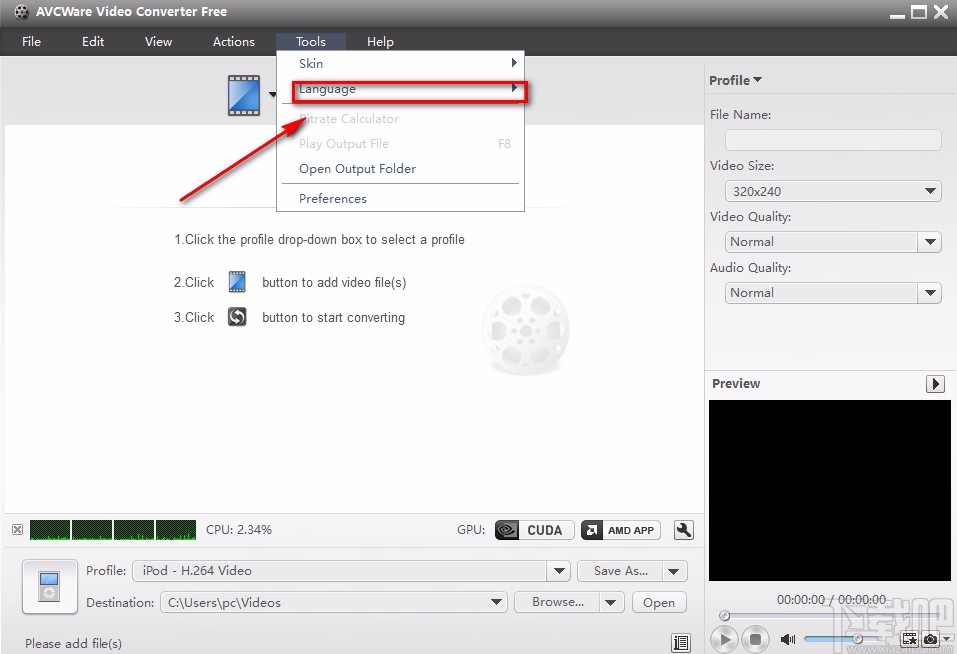Click the File Name input field

[832, 140]
